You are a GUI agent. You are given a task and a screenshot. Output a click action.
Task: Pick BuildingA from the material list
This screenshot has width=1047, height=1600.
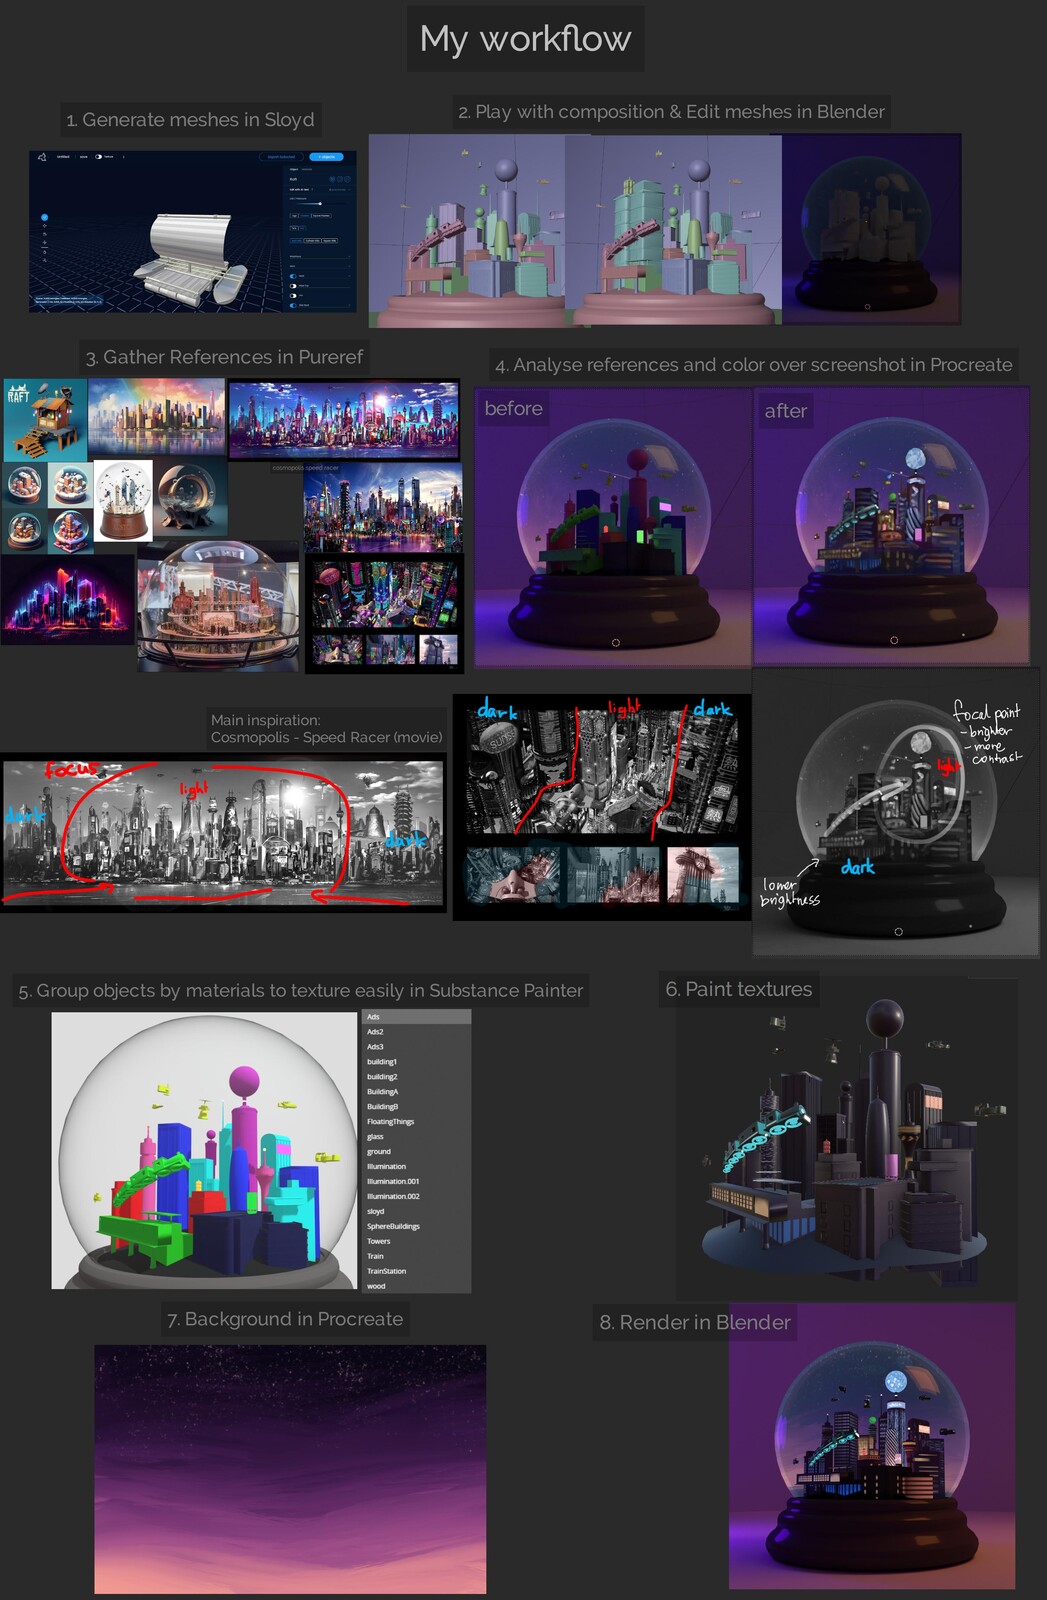[x=416, y=1092]
